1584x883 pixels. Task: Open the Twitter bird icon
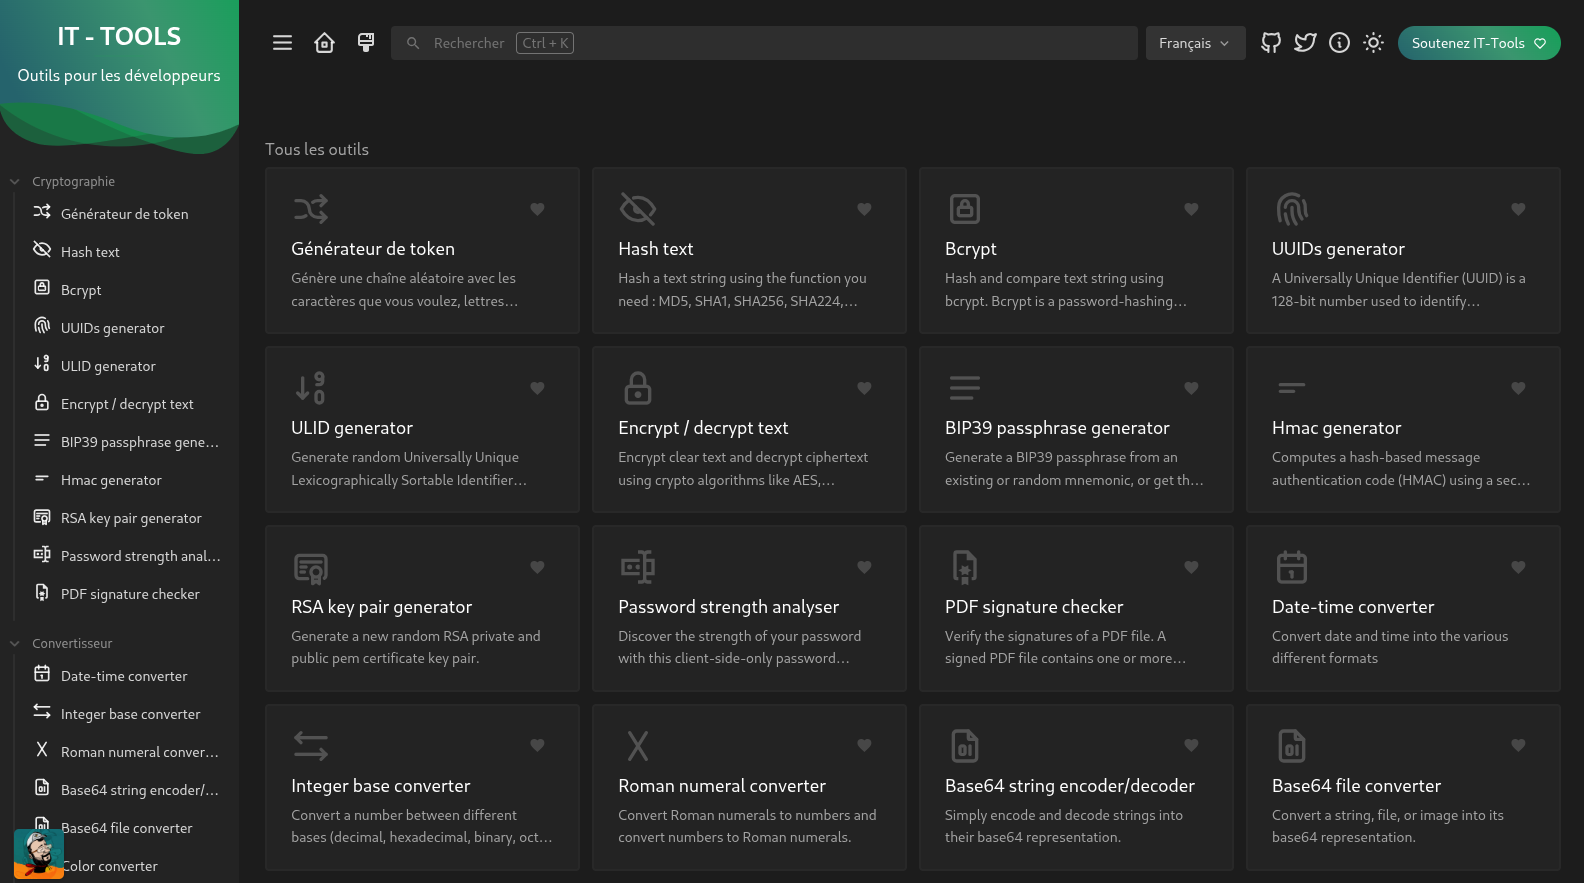tap(1305, 43)
